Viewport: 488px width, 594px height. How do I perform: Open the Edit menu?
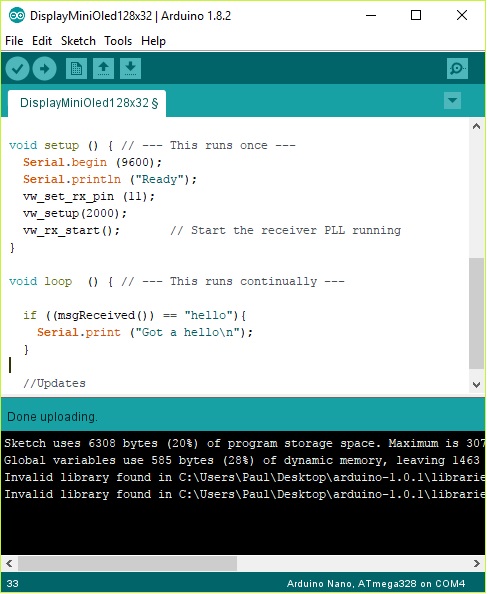coord(42,41)
